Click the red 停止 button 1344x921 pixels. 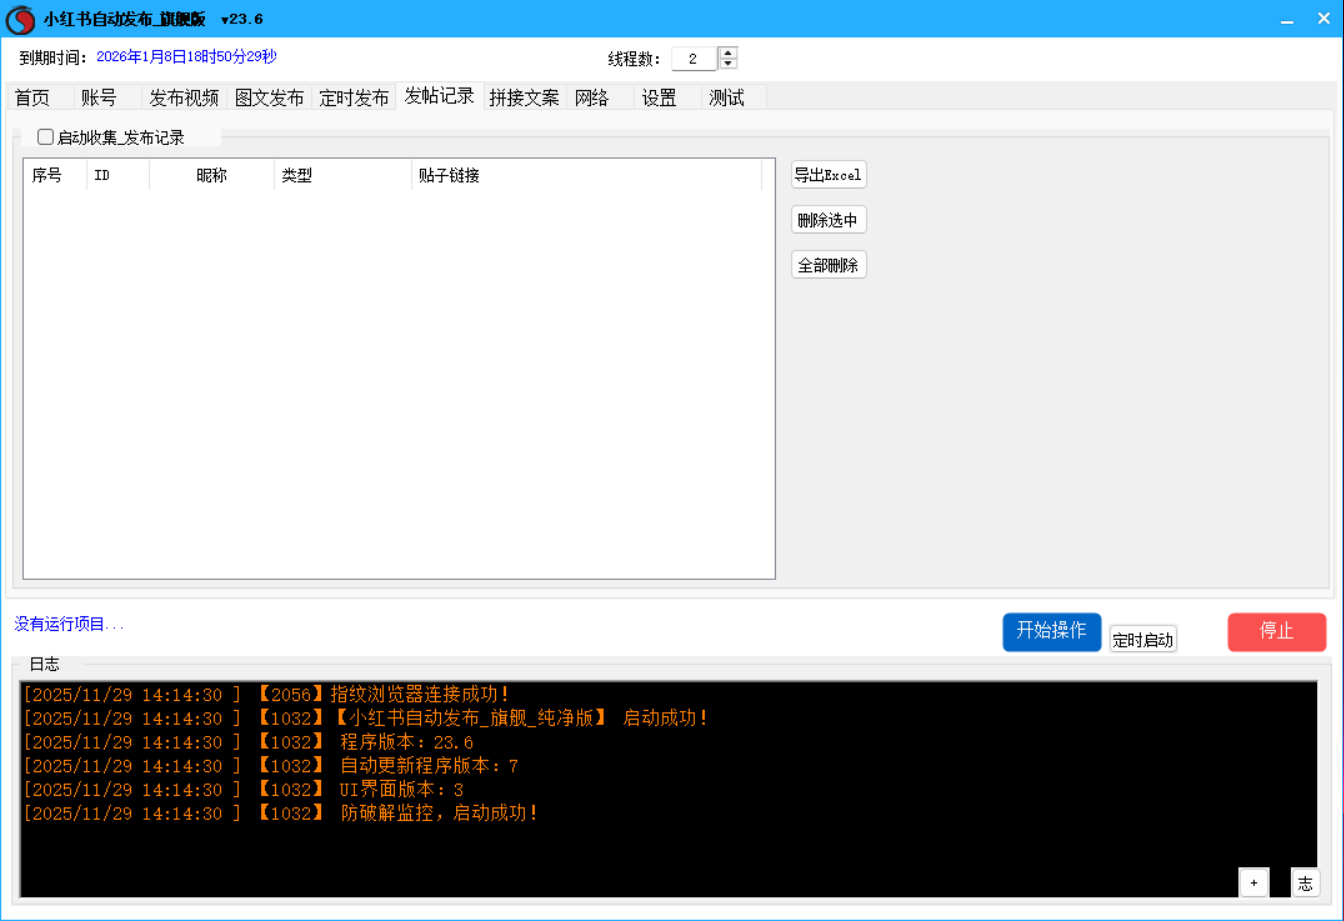click(x=1276, y=631)
